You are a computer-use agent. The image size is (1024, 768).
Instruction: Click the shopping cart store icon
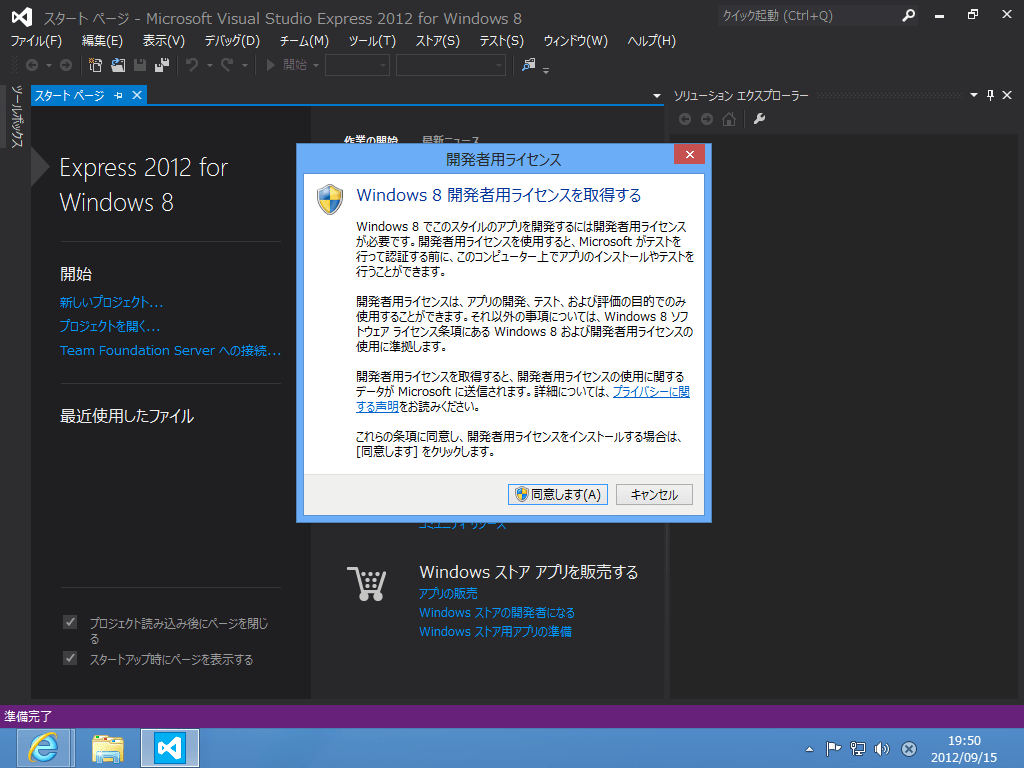point(367,583)
